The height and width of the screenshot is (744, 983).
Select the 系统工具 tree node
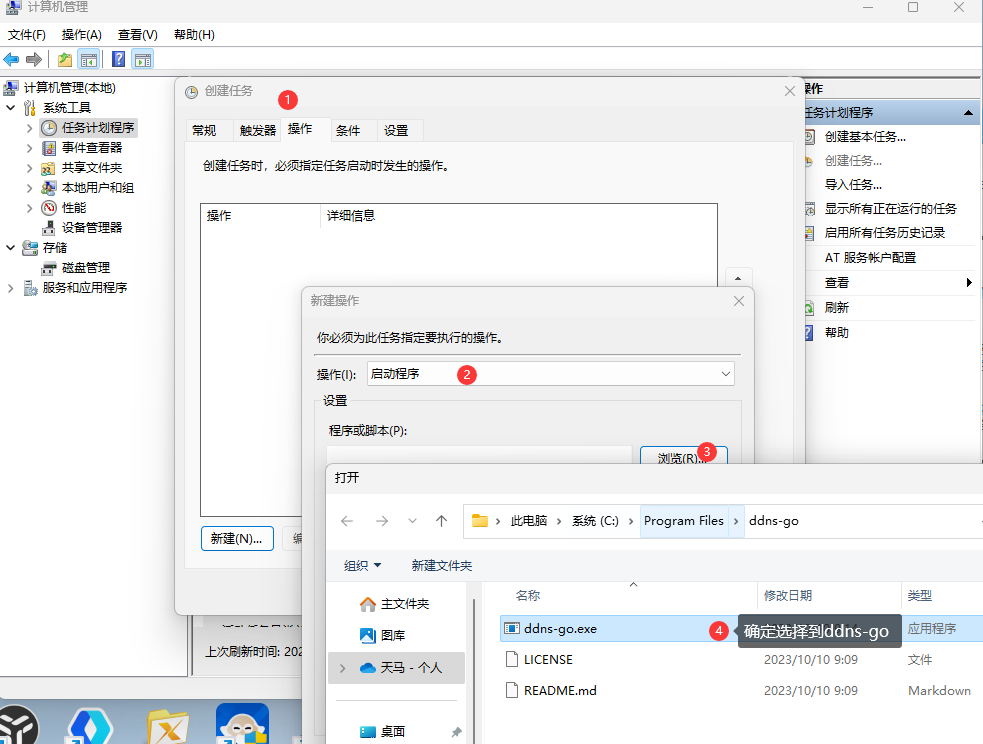tap(66, 108)
